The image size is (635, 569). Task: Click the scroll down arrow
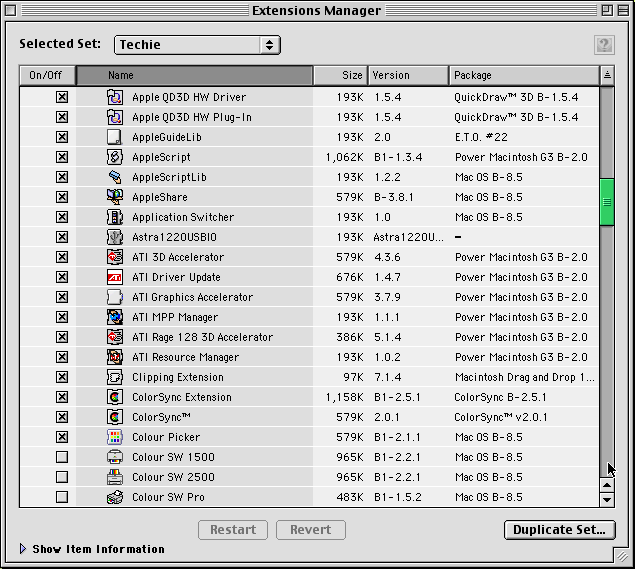coord(607,499)
